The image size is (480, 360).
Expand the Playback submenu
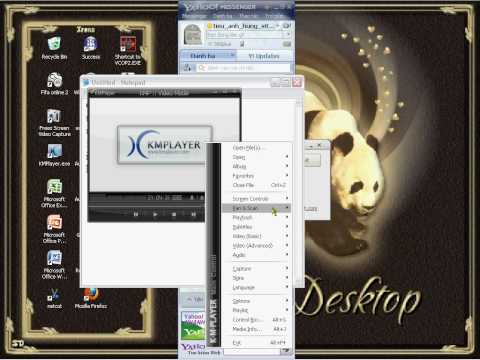(x=256, y=217)
